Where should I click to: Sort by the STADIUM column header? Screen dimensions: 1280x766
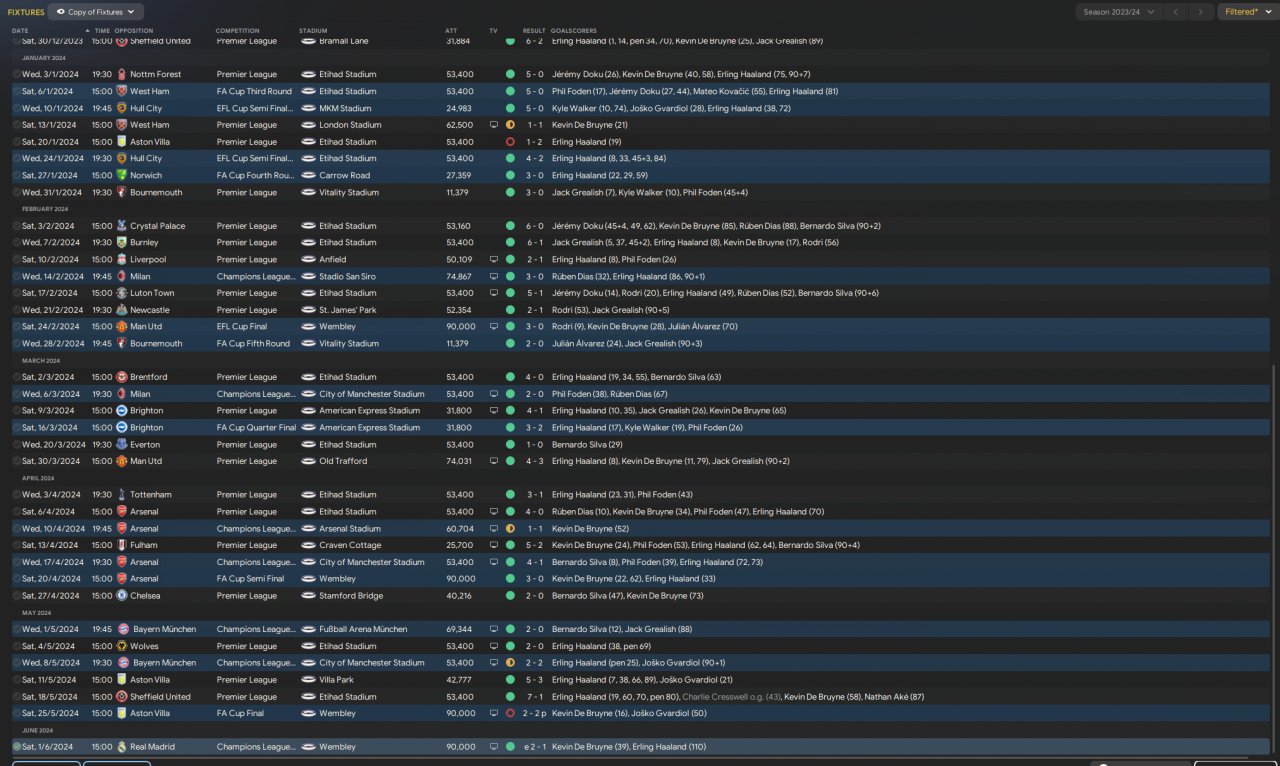pyautogui.click(x=313, y=31)
